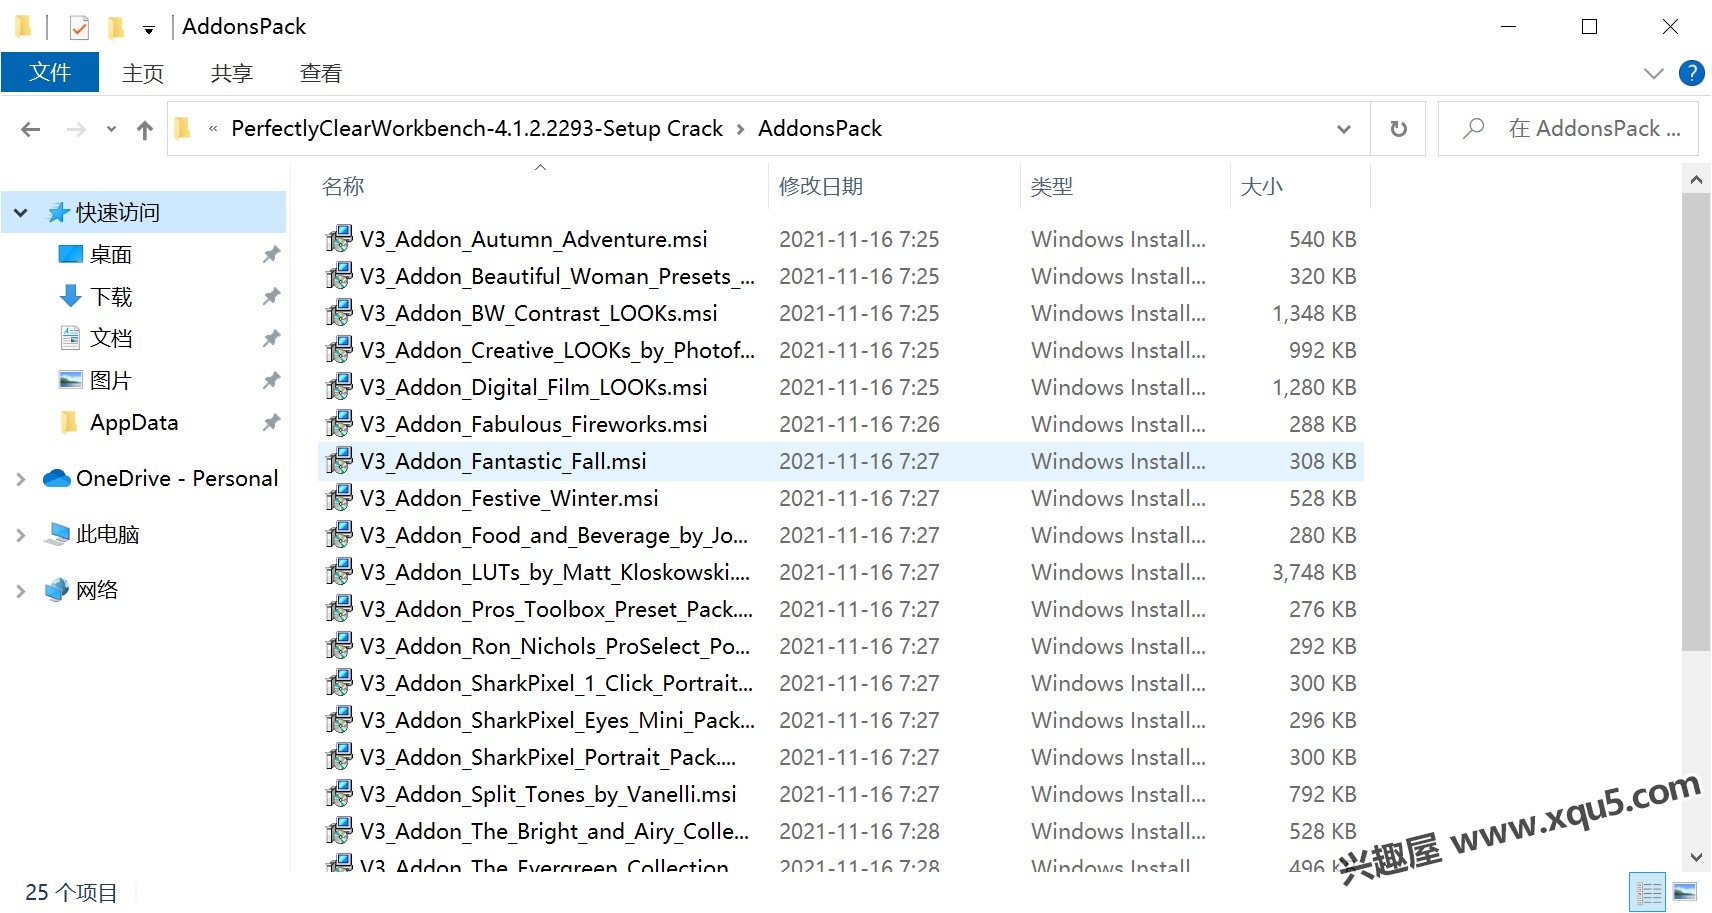Click the search box for AddonsPack

click(x=1568, y=129)
